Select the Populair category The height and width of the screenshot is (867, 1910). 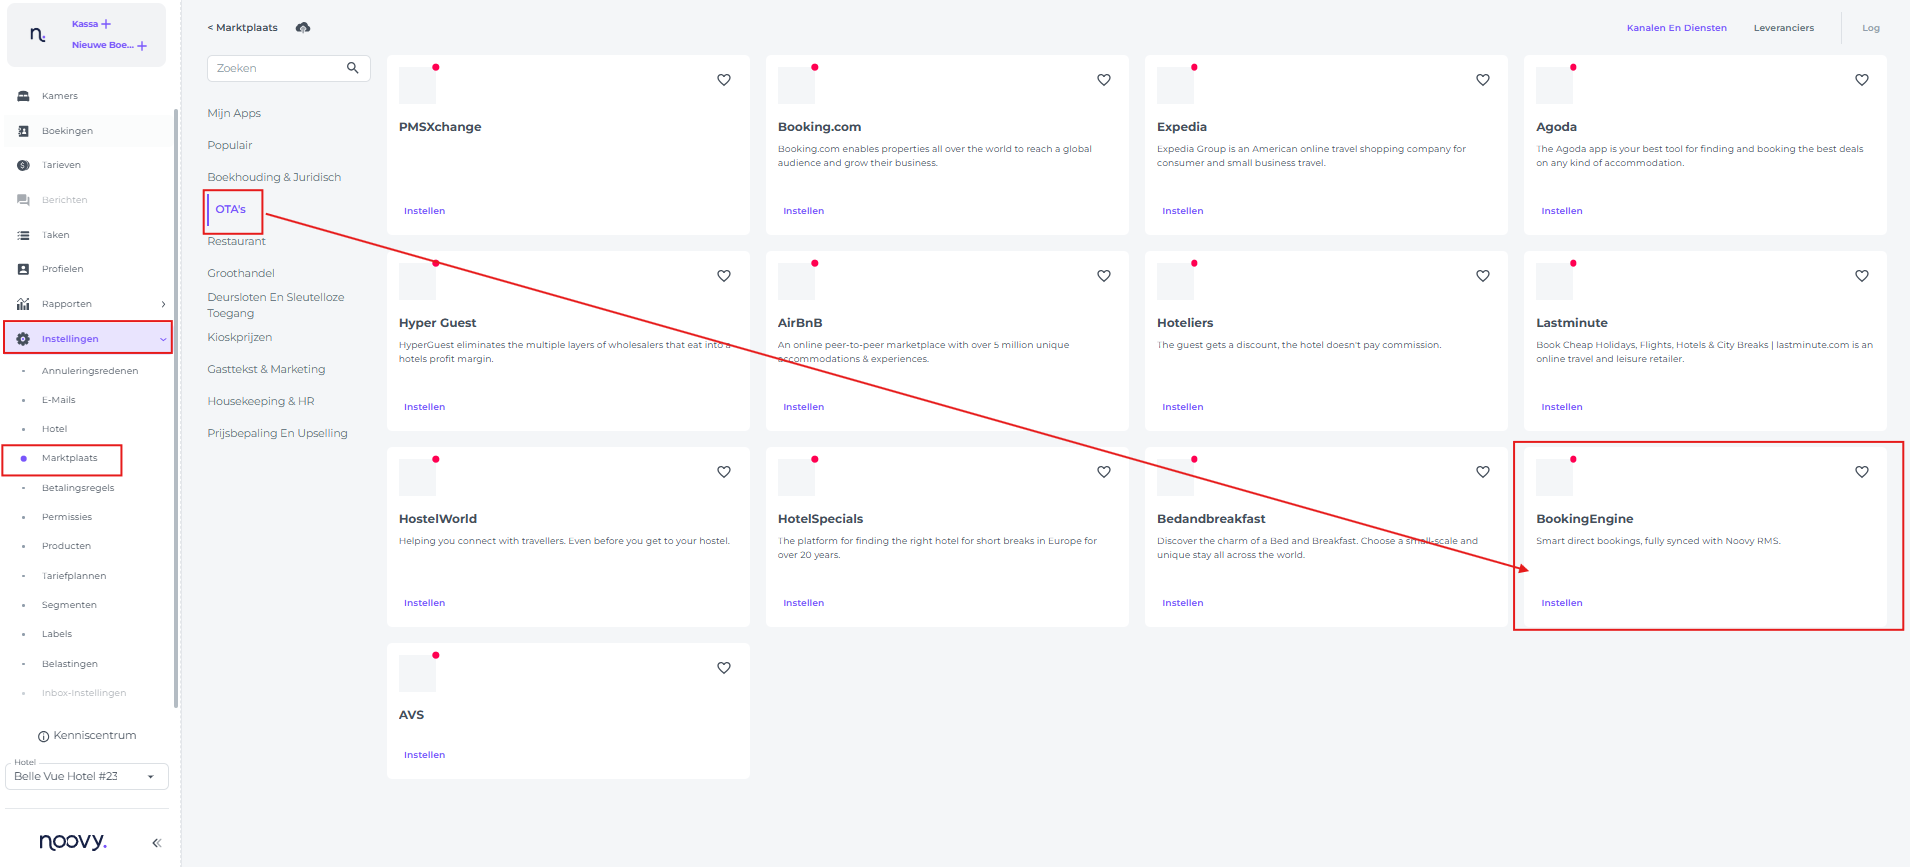(230, 145)
